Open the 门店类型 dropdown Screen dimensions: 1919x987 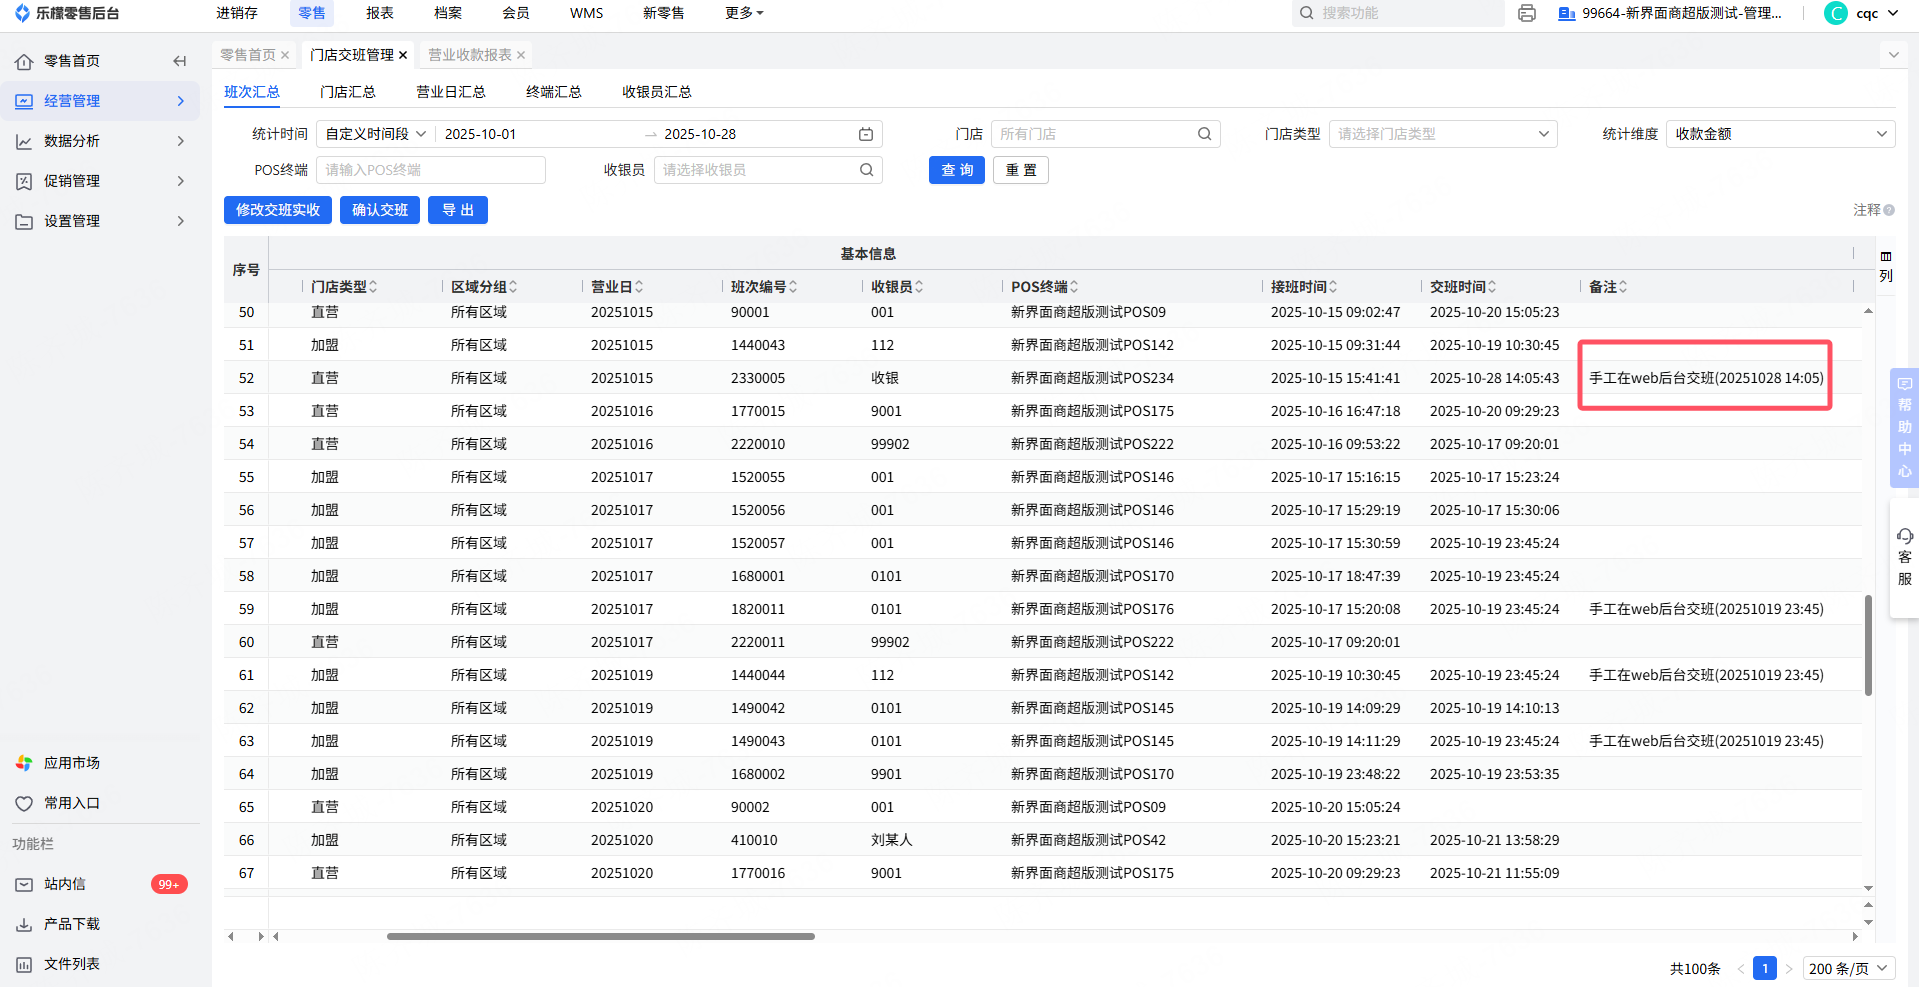click(1442, 134)
